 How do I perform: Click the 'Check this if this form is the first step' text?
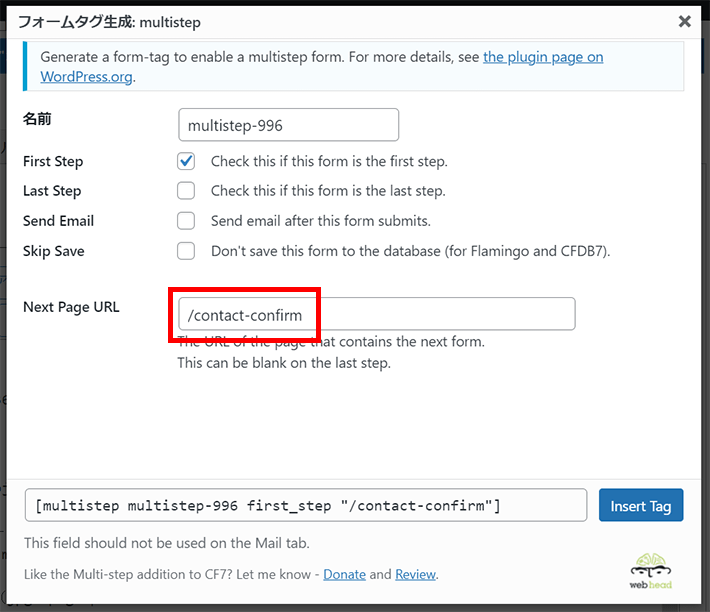[329, 162]
